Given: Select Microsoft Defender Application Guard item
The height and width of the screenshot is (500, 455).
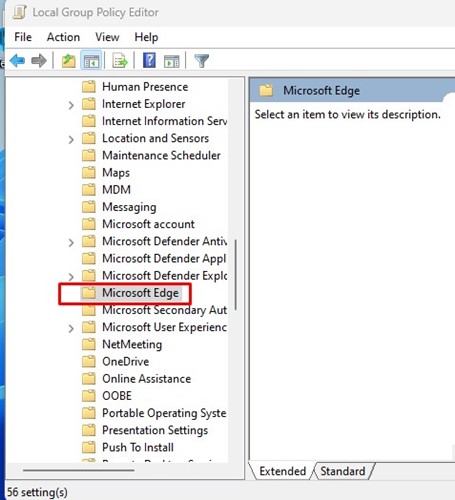Looking at the screenshot, I should 164,258.
